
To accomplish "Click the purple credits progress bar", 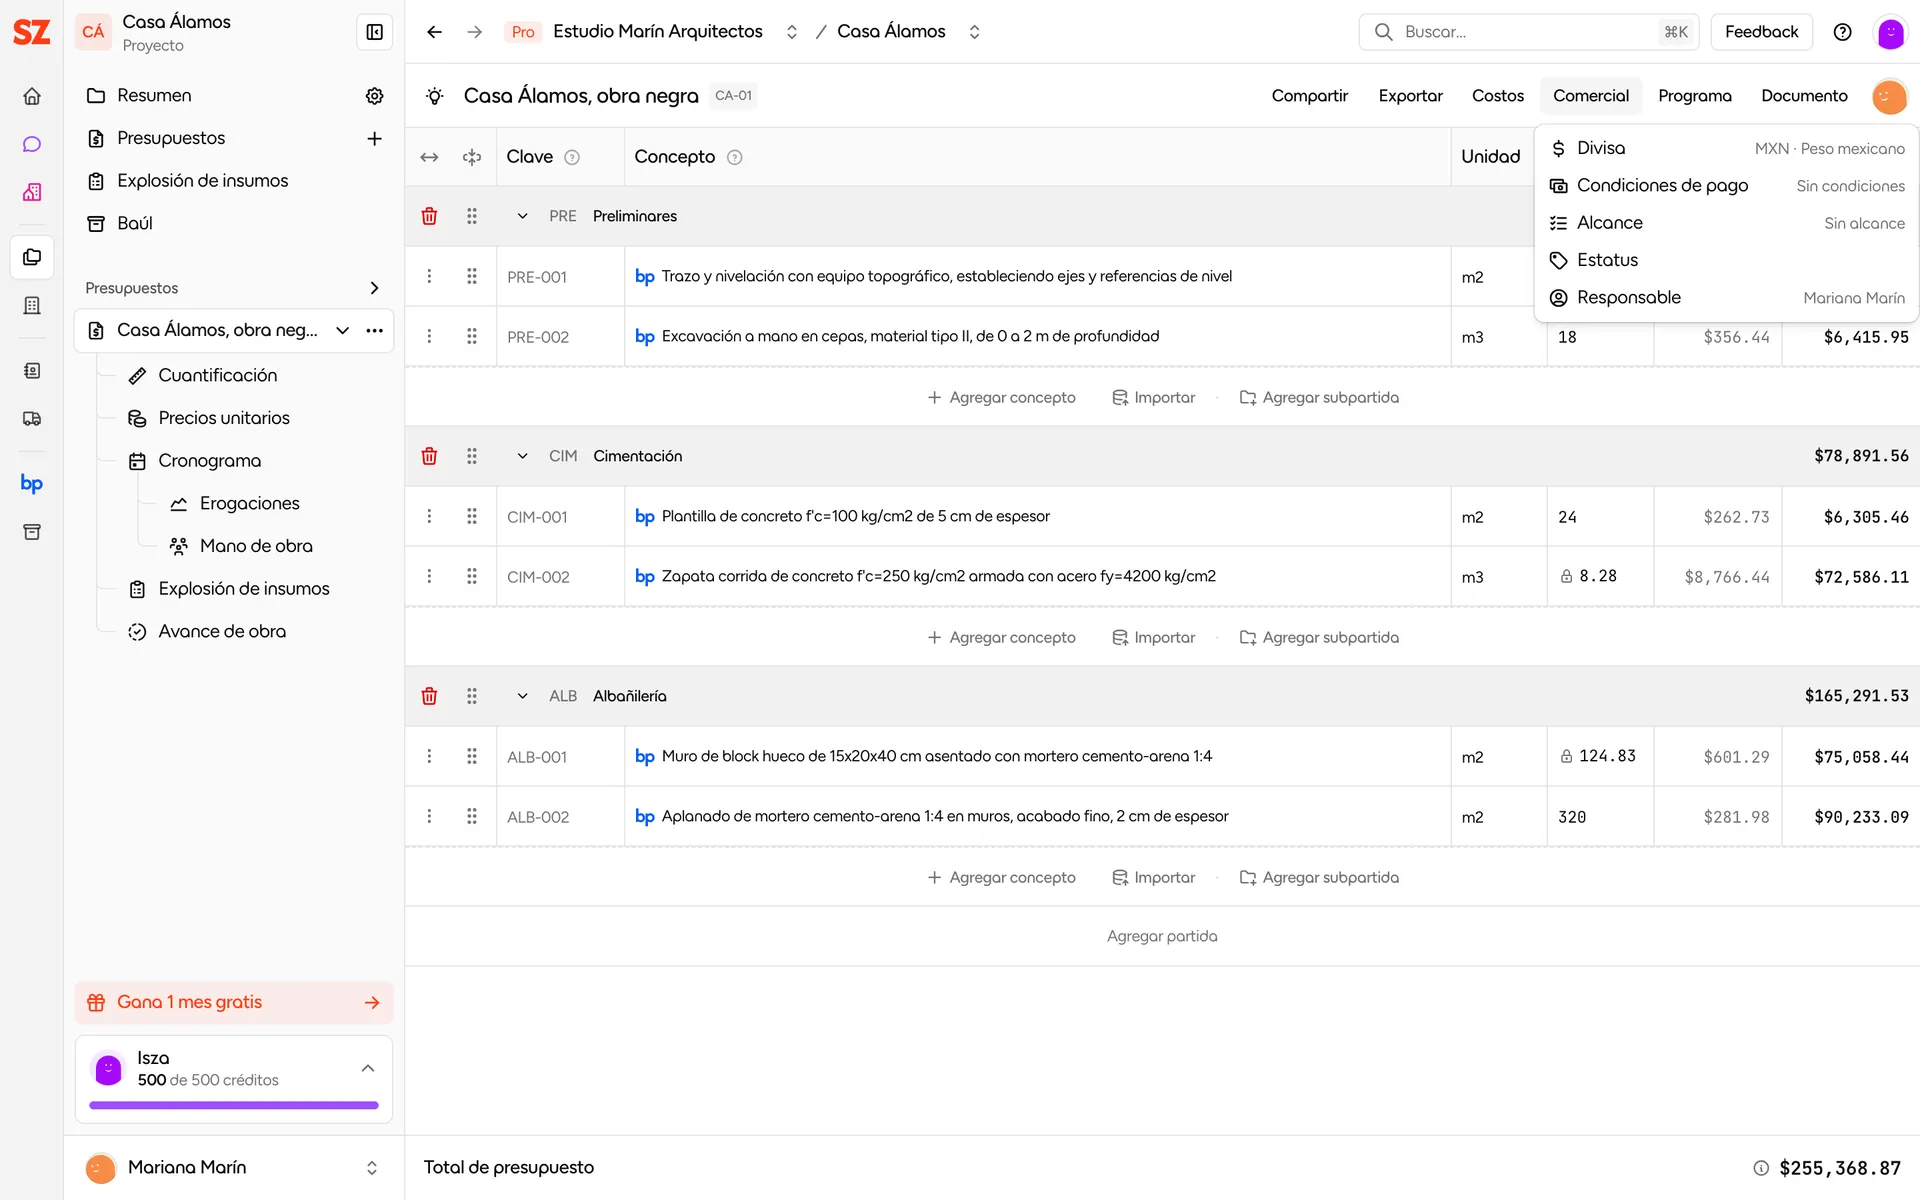I will click(234, 1105).
